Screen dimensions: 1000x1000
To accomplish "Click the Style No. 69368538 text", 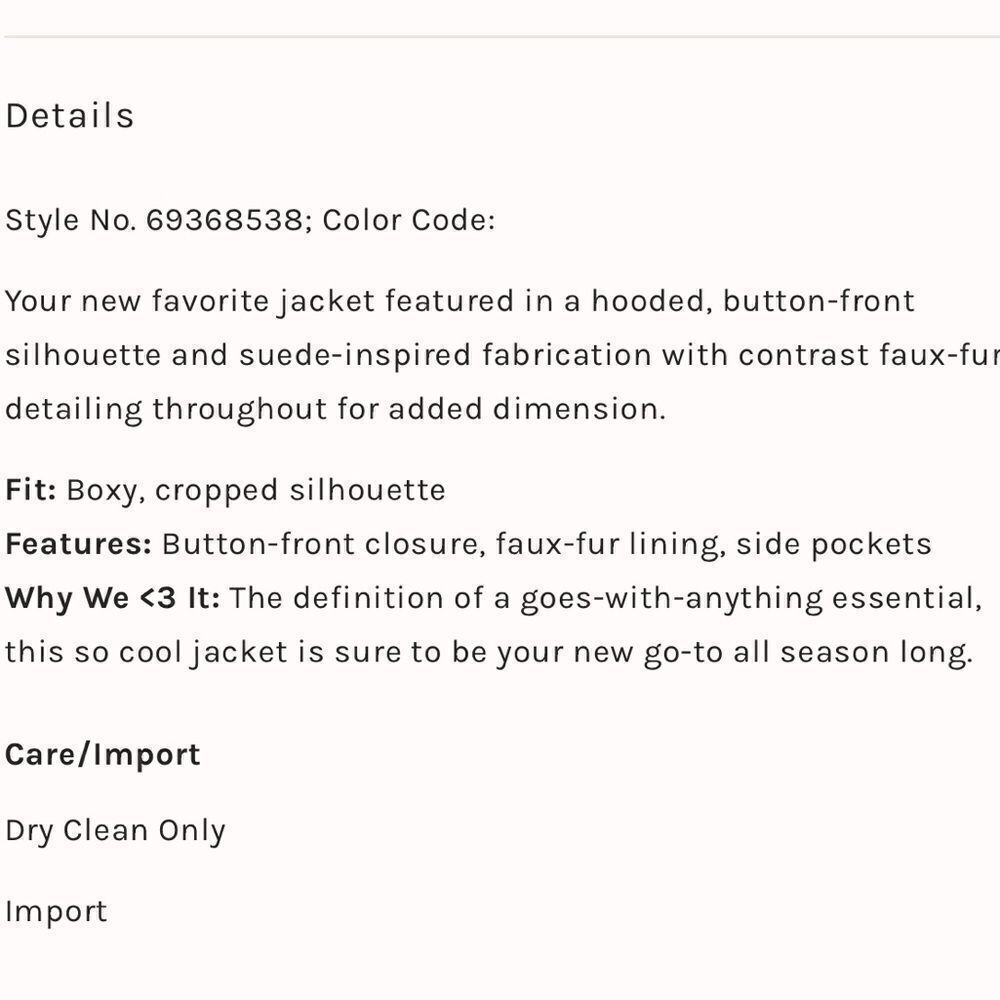I will tap(158, 221).
